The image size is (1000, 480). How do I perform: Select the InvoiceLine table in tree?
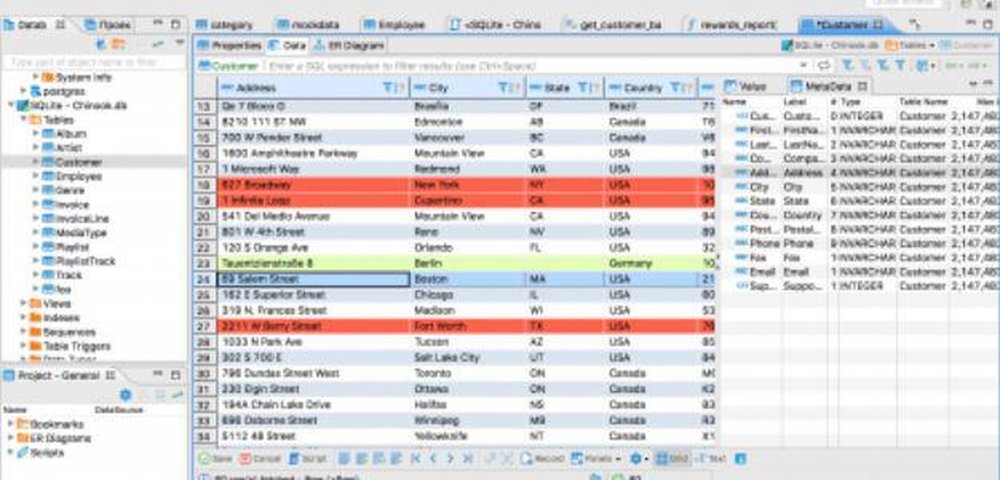76,219
